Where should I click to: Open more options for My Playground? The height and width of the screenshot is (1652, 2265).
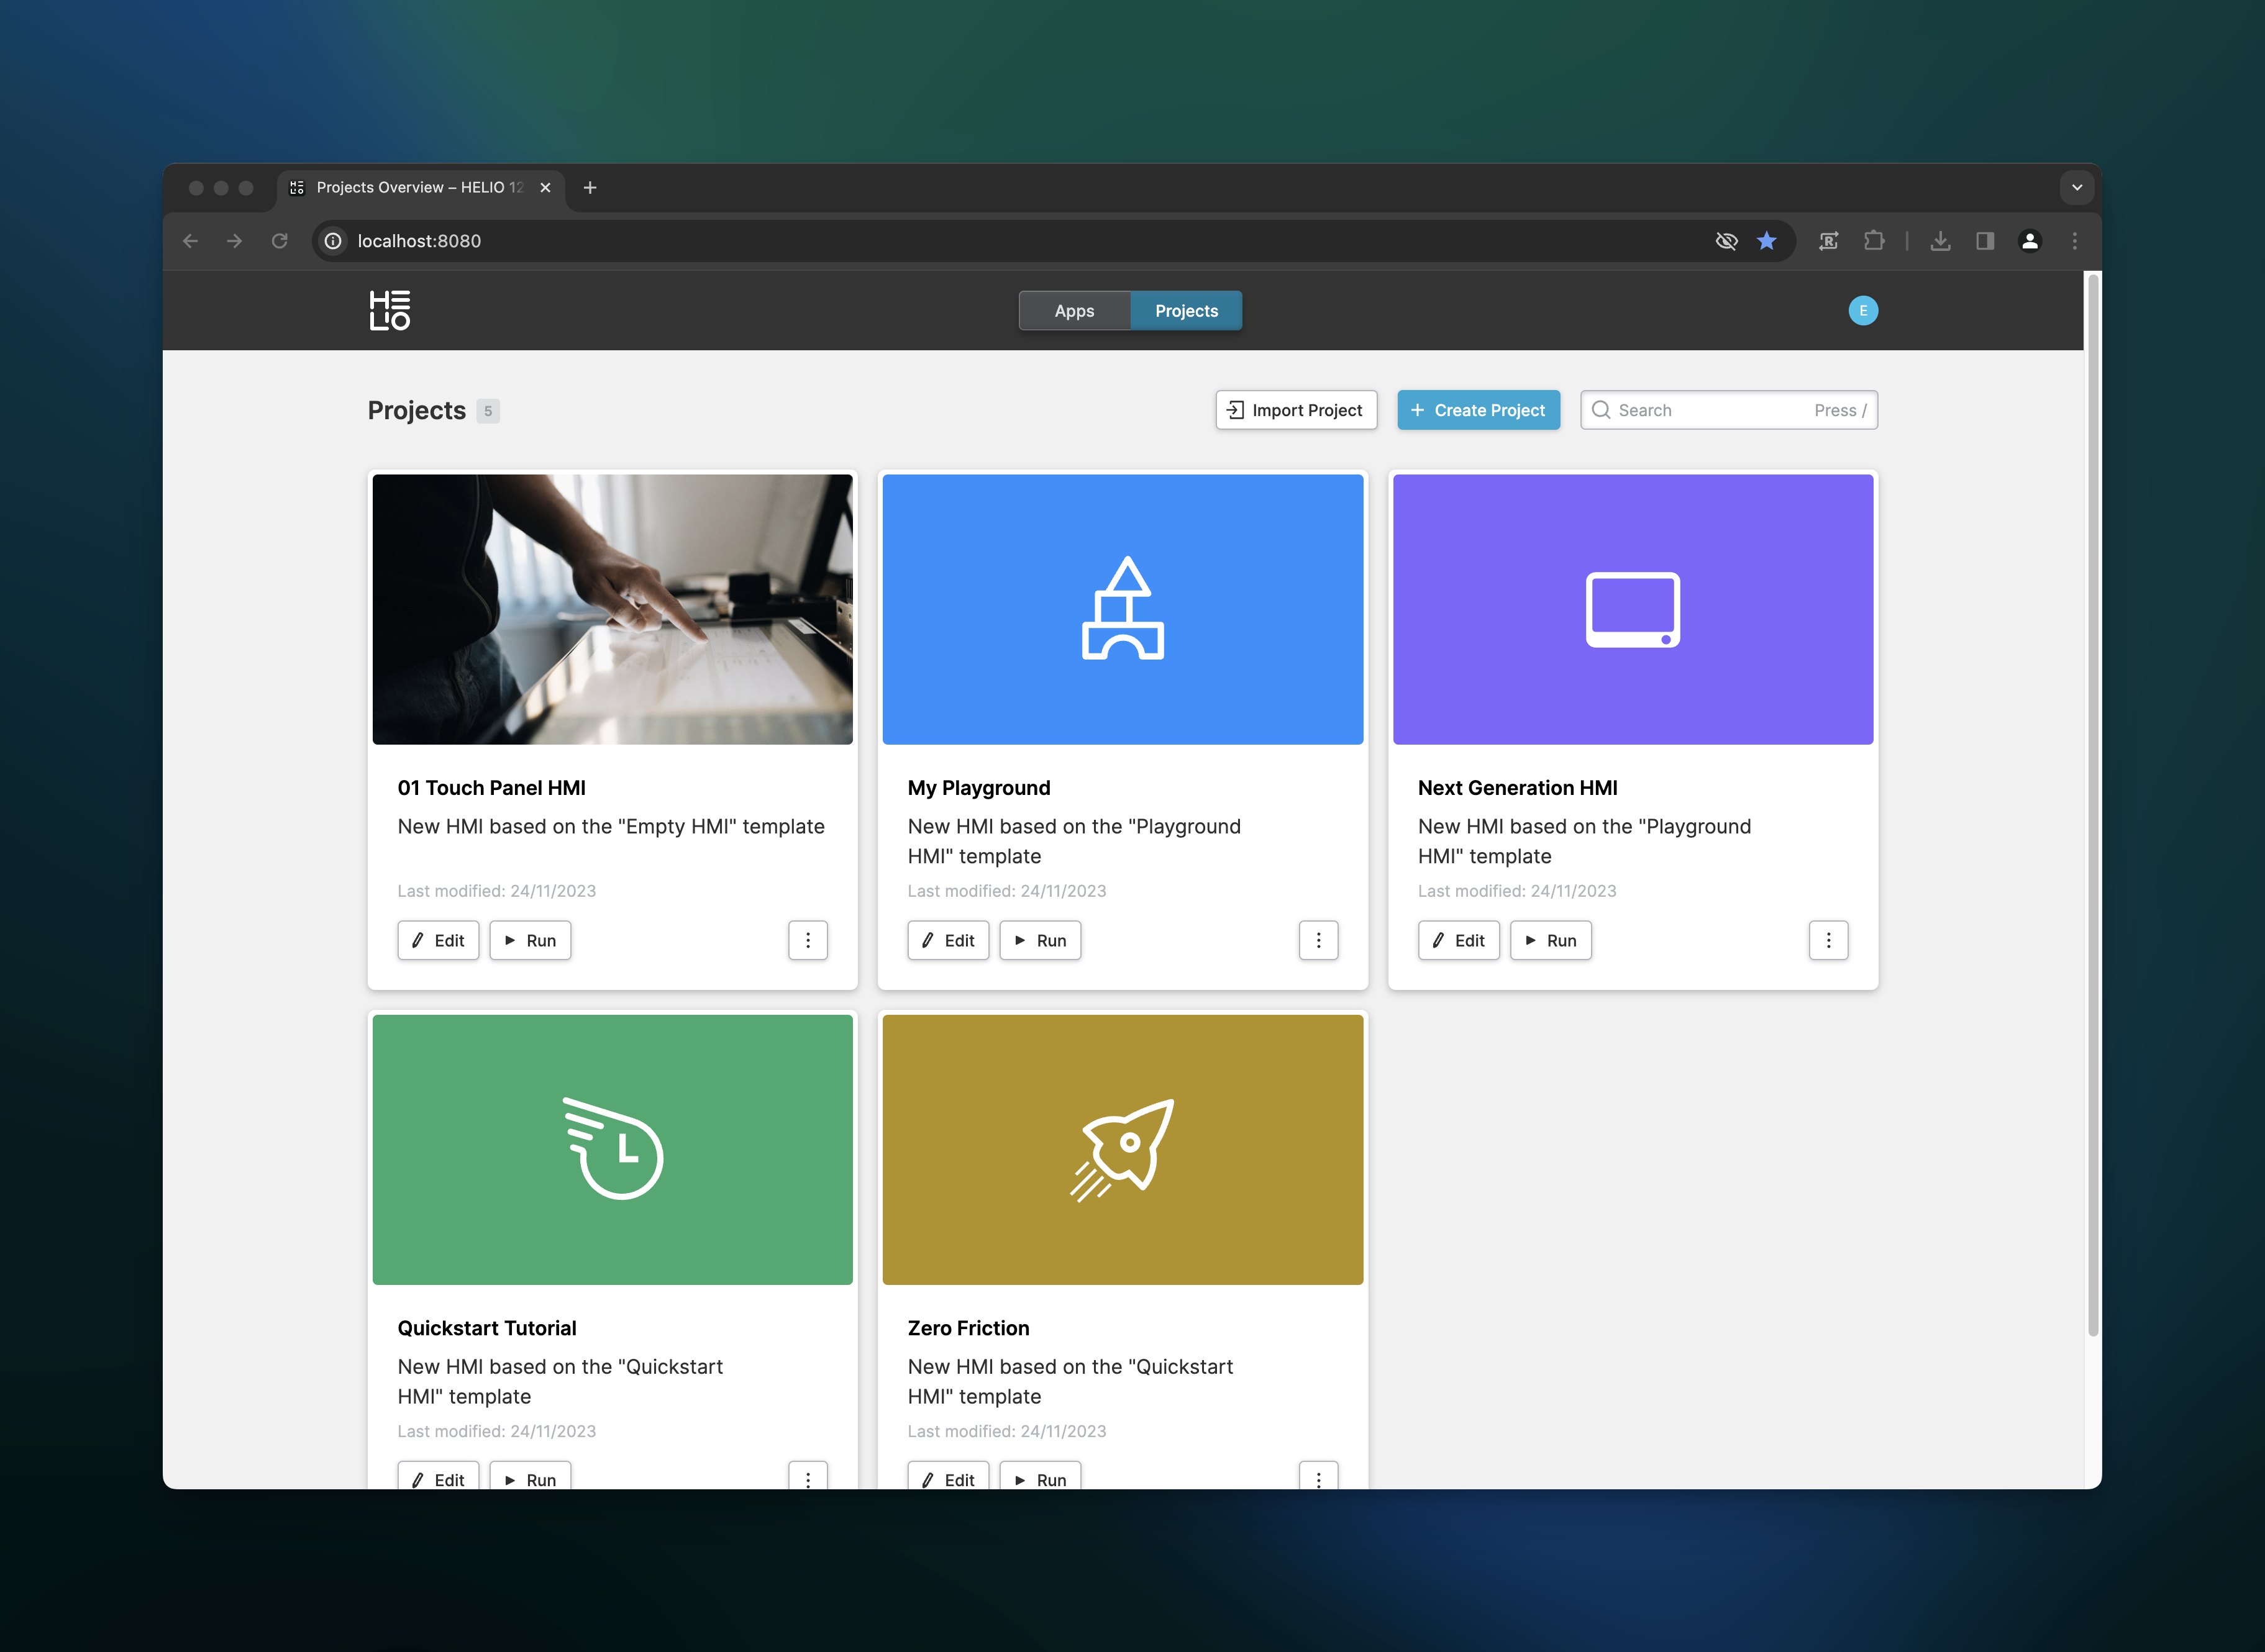[x=1318, y=940]
